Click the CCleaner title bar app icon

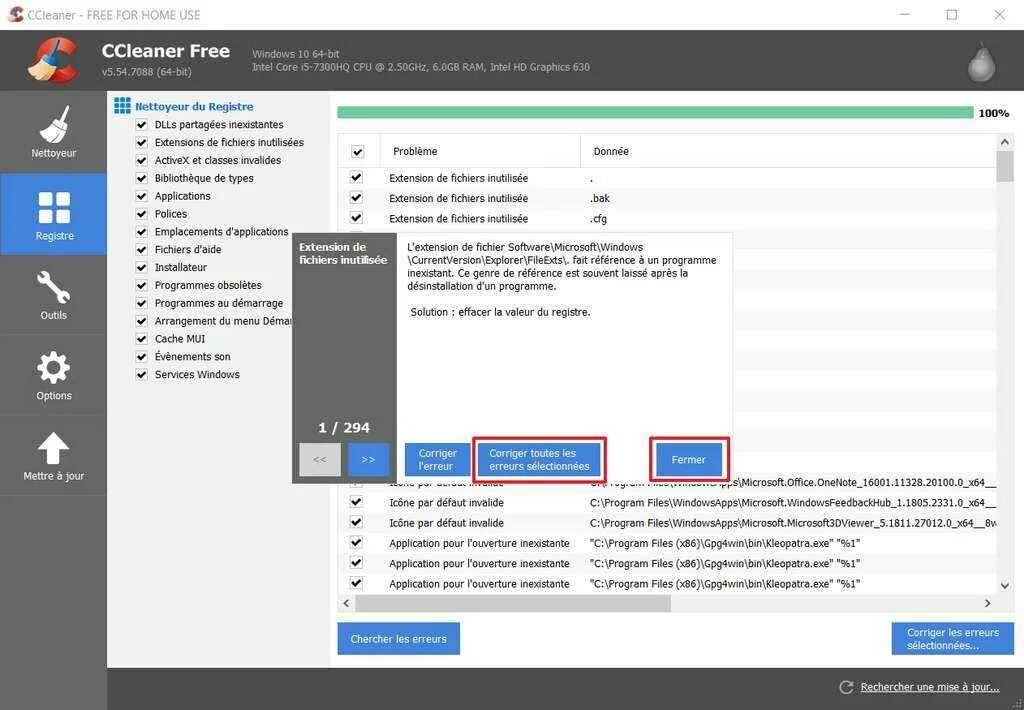(15, 14)
